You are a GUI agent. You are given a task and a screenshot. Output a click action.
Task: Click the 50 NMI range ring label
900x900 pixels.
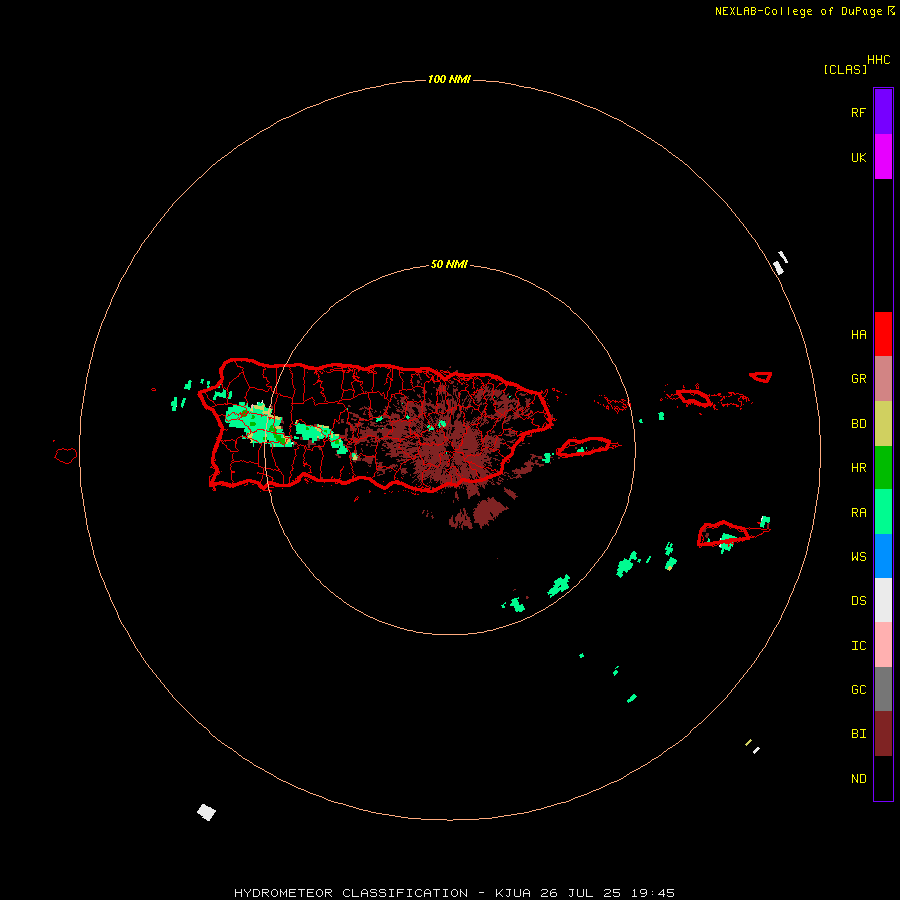[449, 265]
